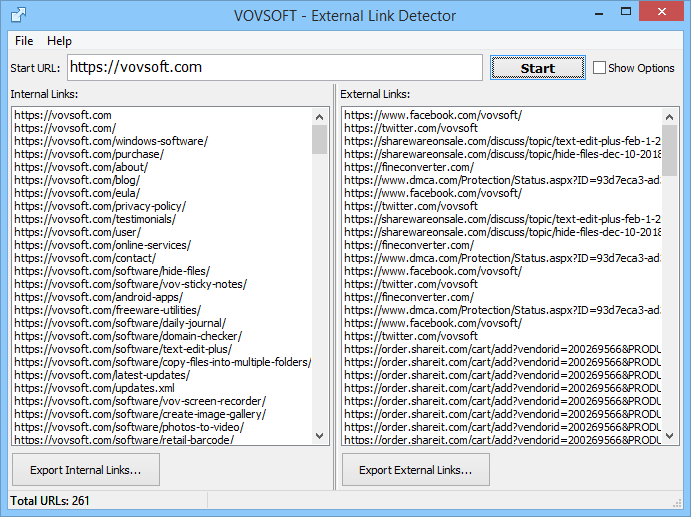The height and width of the screenshot is (517, 691).
Task: Click Export External Links button
Action: [416, 469]
